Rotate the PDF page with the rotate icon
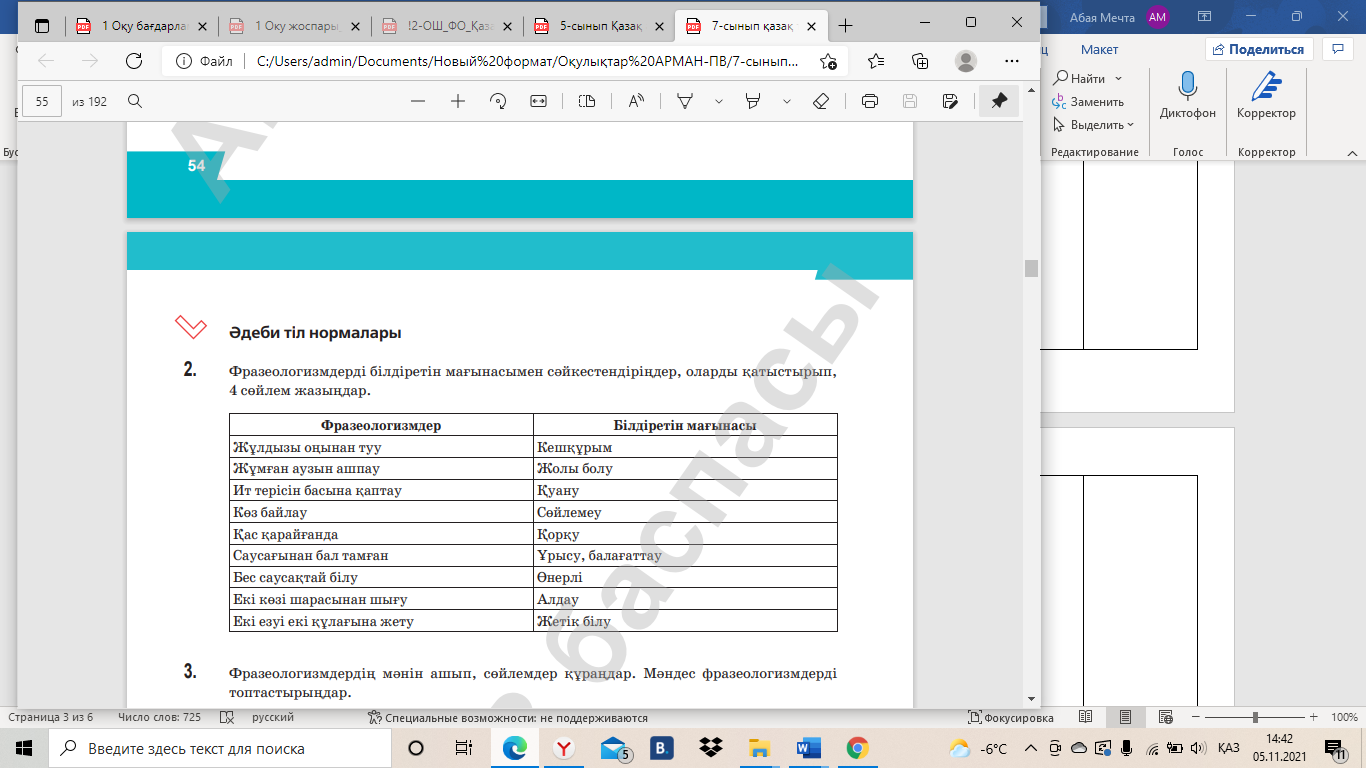 [498, 101]
